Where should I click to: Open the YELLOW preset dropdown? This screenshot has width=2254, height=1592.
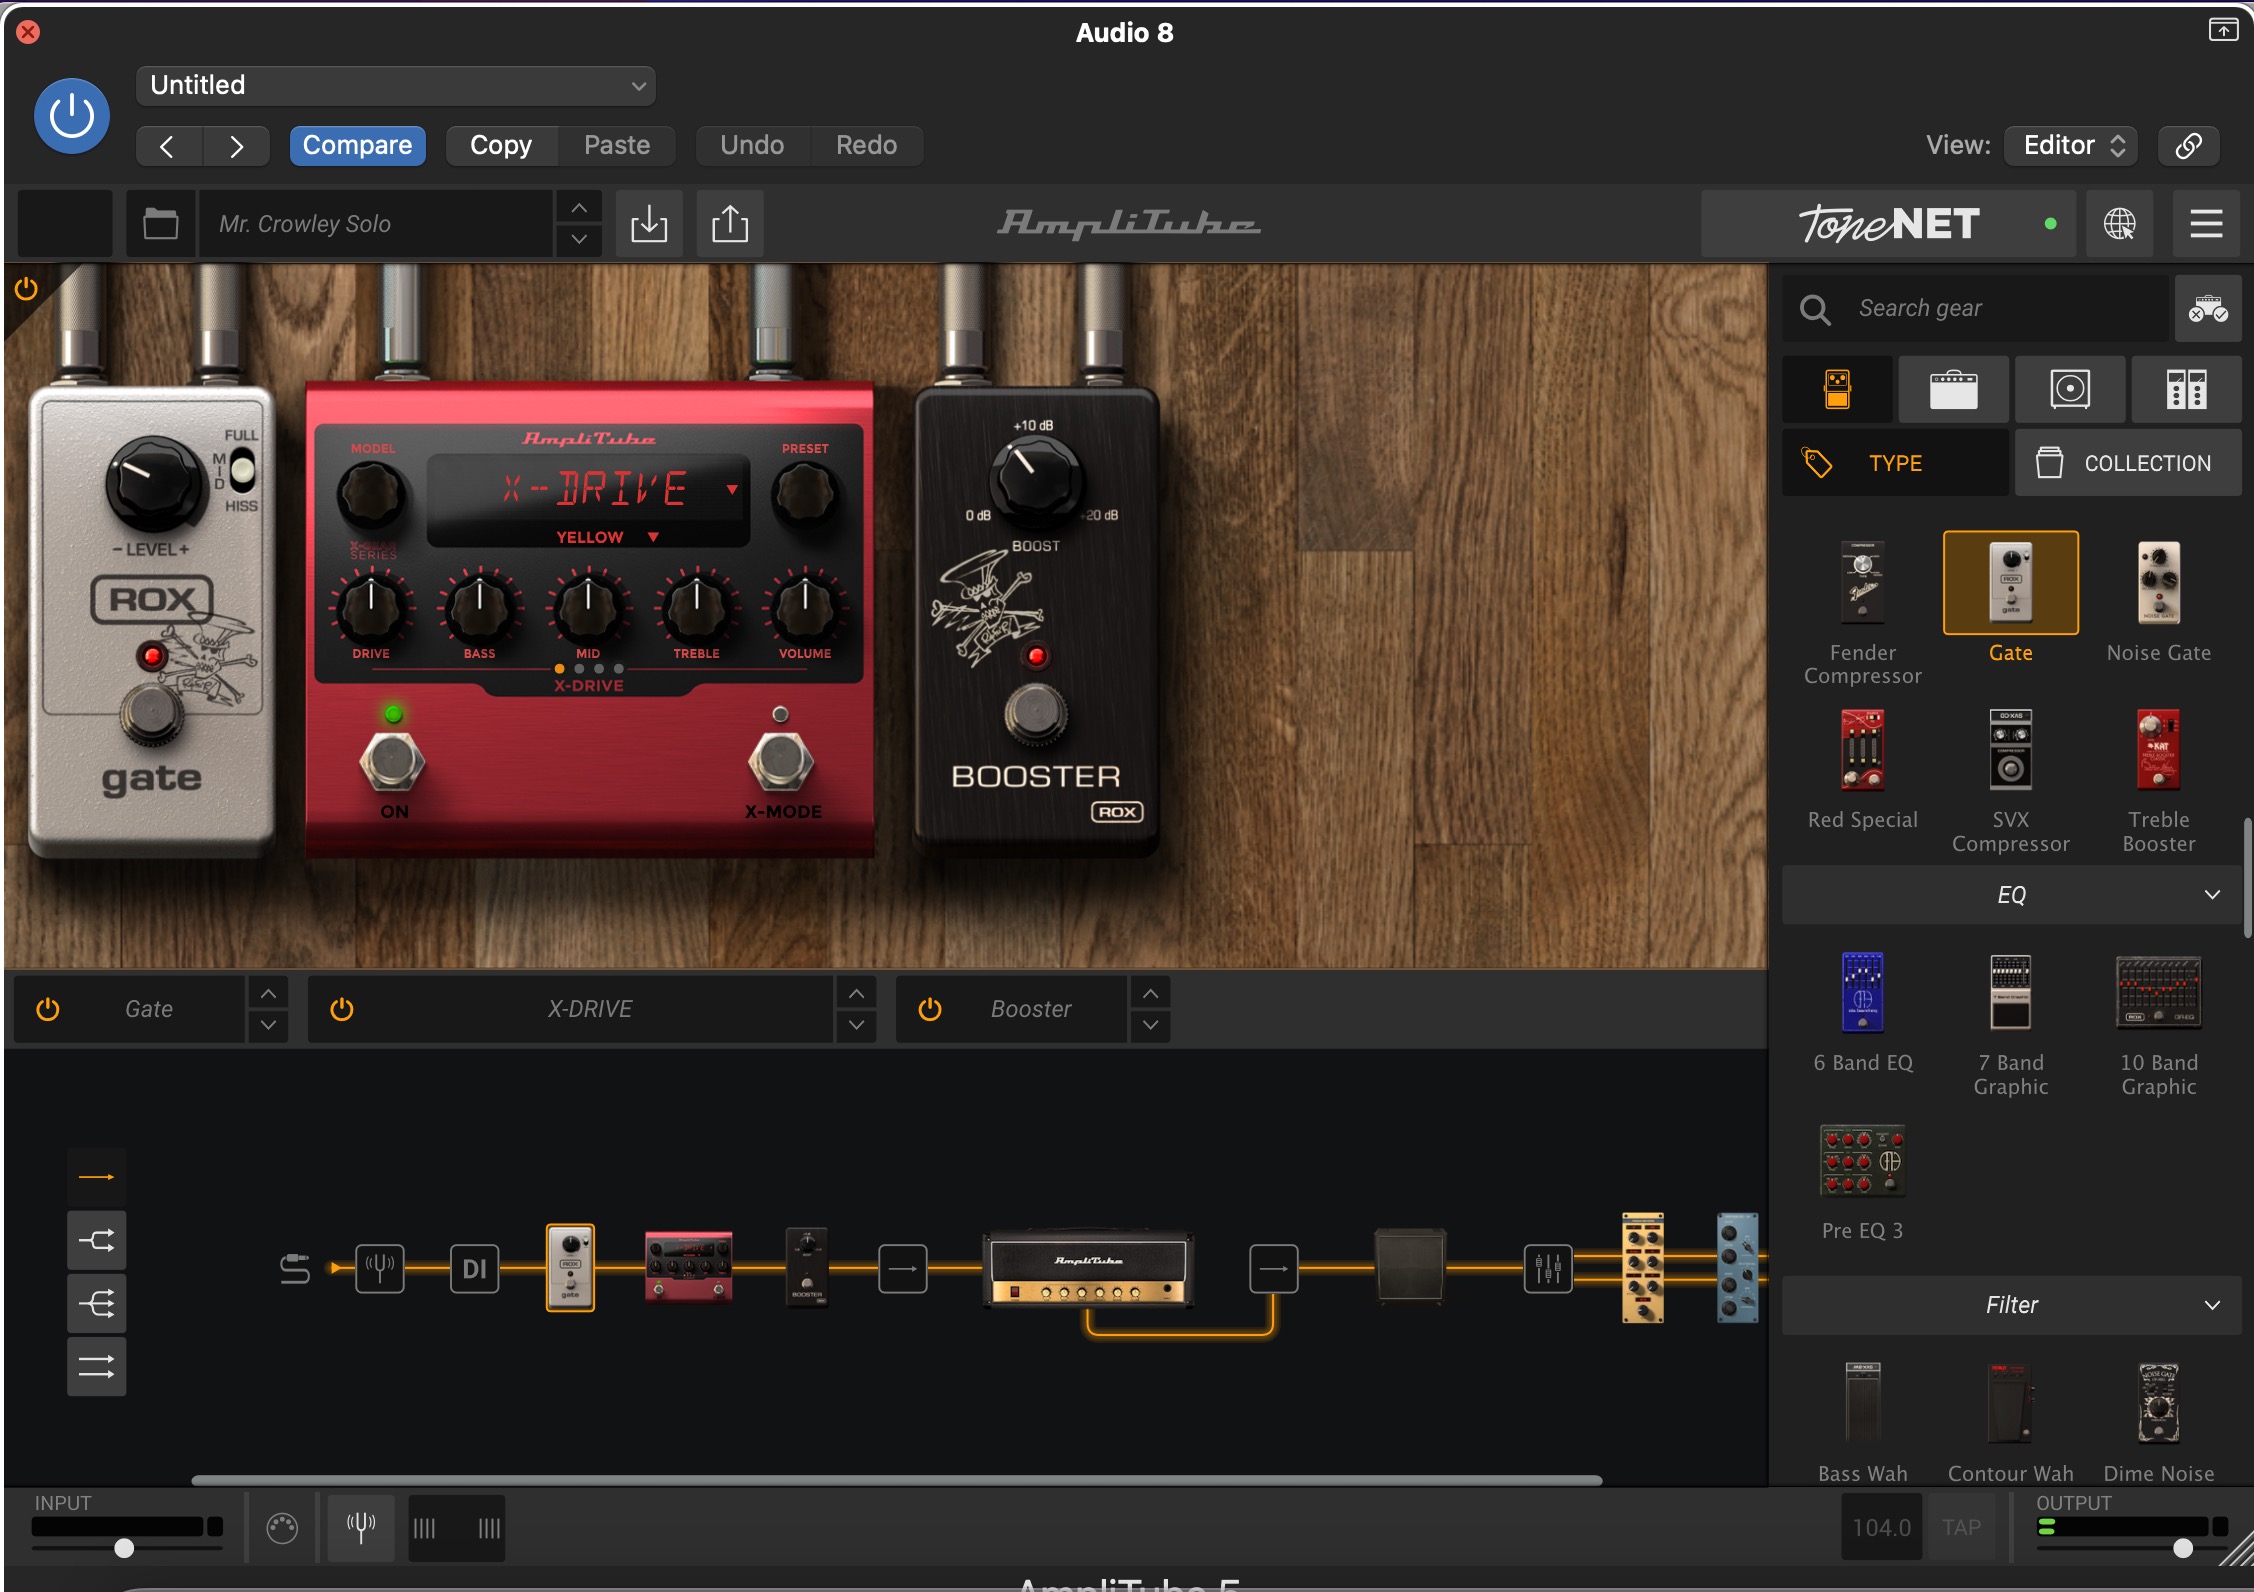[606, 537]
